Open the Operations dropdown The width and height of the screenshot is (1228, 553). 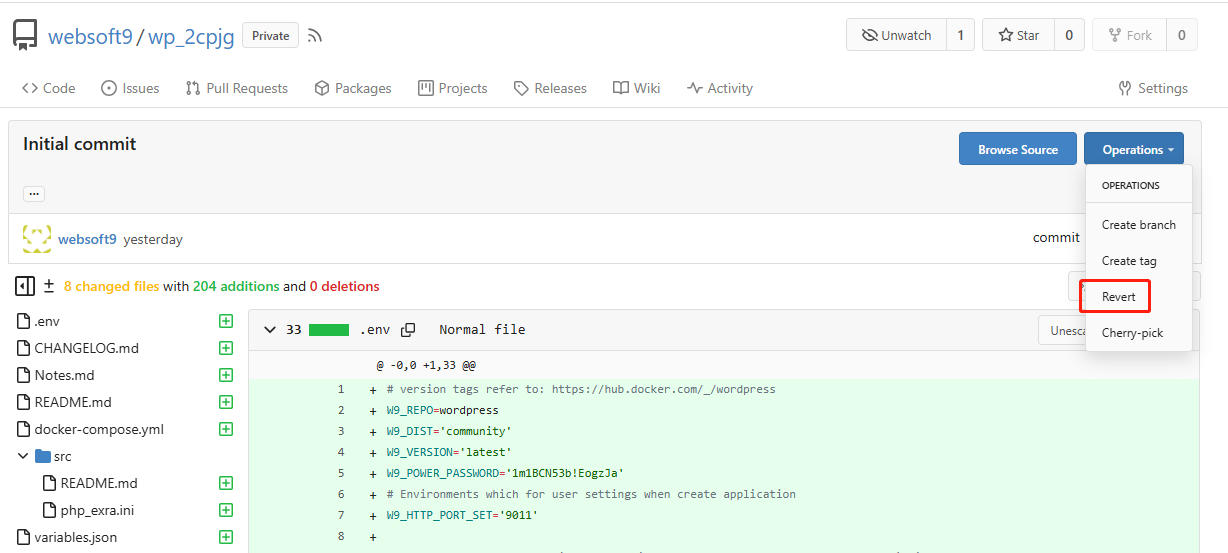click(1133, 149)
